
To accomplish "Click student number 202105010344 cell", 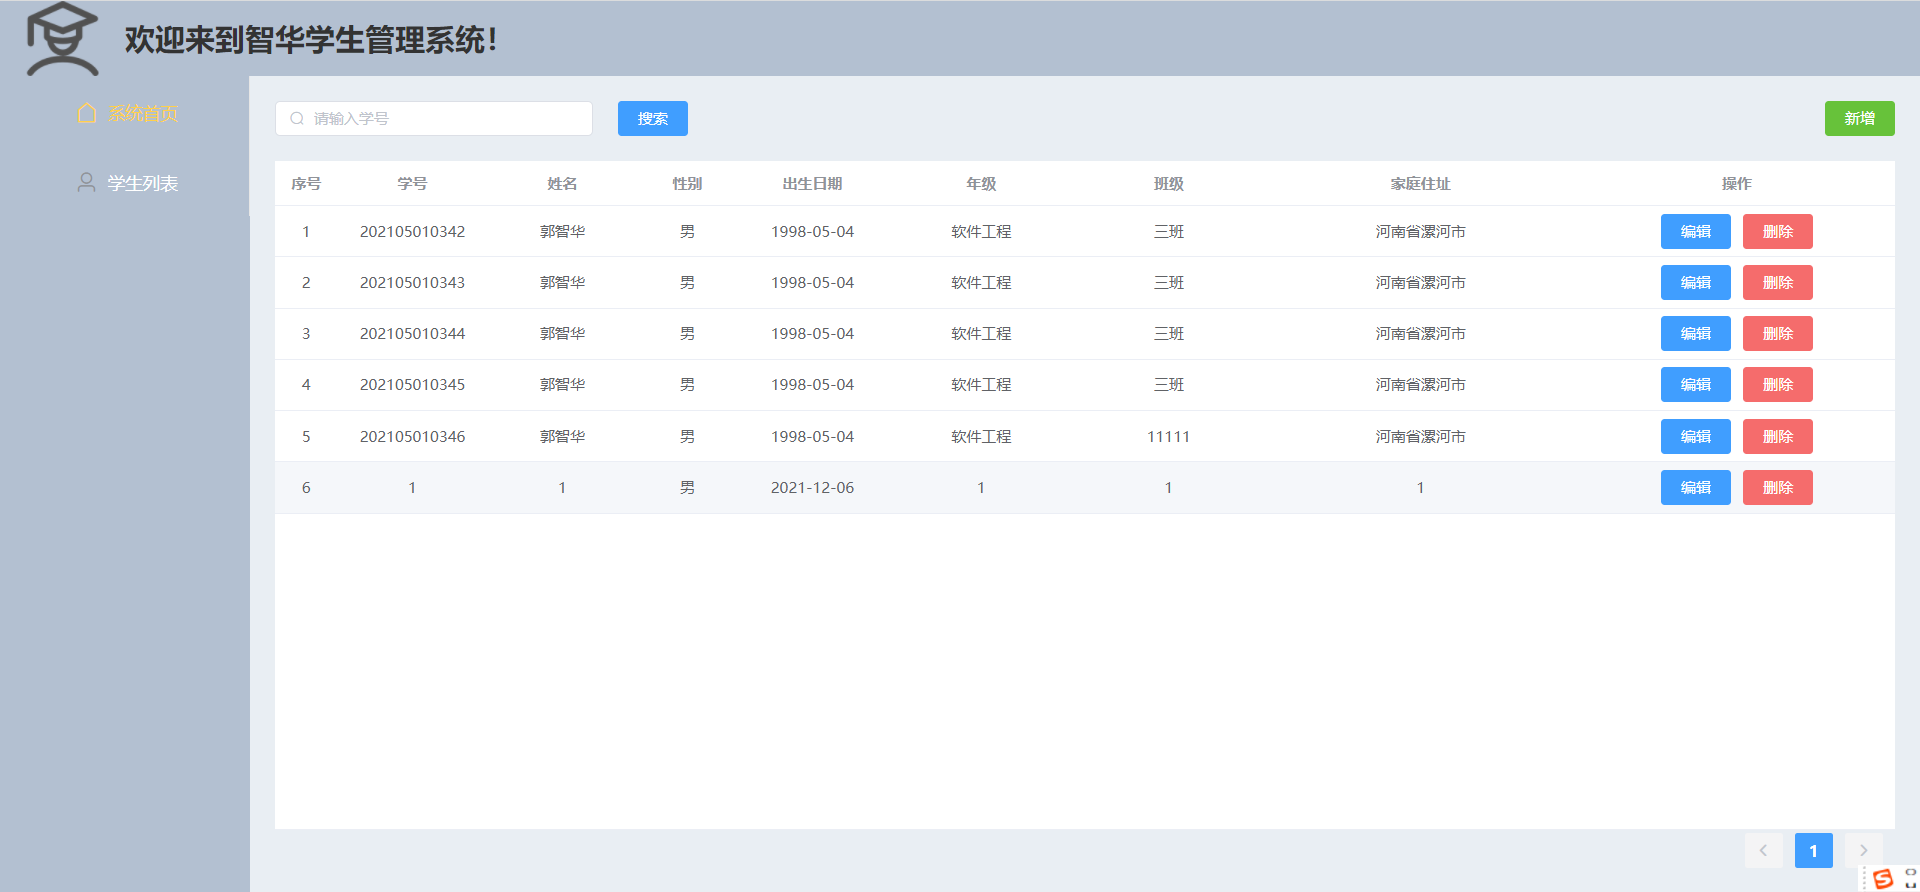I will point(412,333).
